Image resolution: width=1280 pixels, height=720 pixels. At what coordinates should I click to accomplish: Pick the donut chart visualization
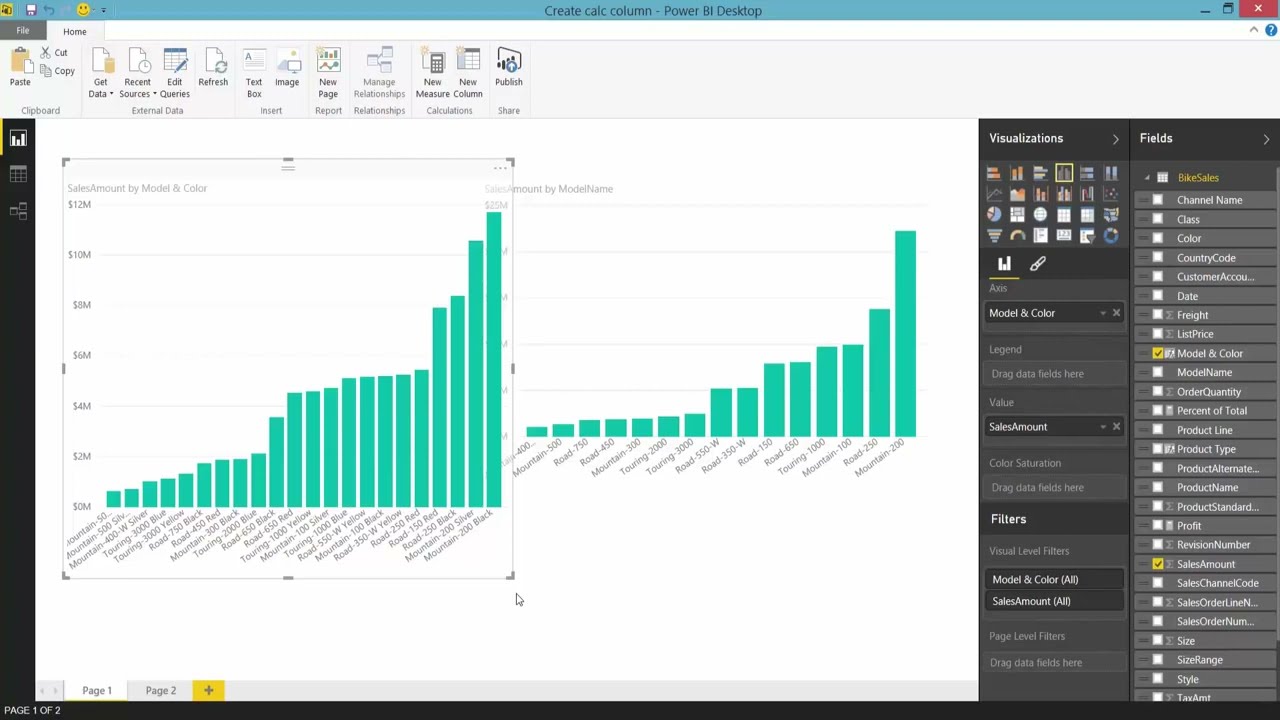[x=1111, y=236]
